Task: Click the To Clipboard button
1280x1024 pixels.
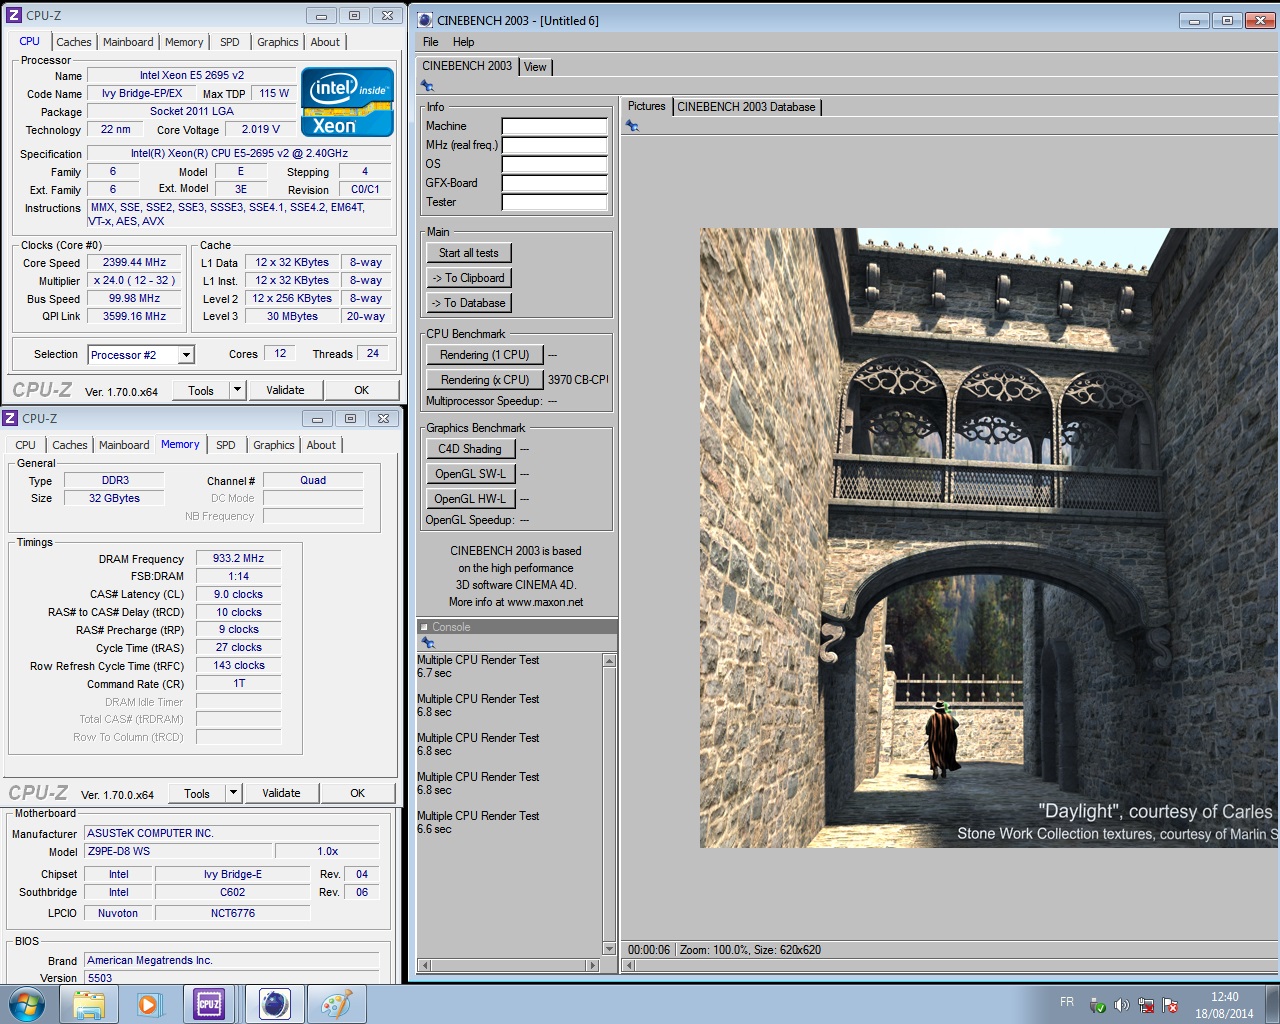Action: pyautogui.click(x=469, y=278)
